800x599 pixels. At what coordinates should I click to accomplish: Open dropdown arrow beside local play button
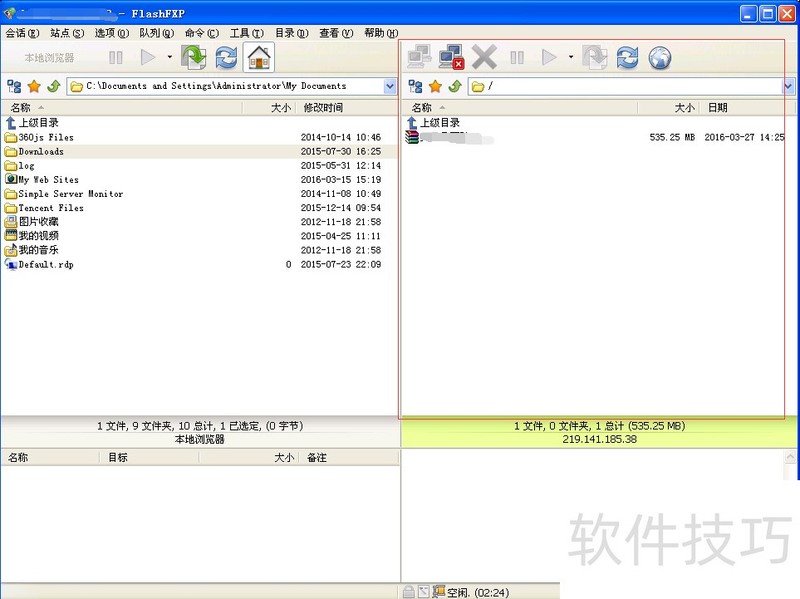[169, 58]
